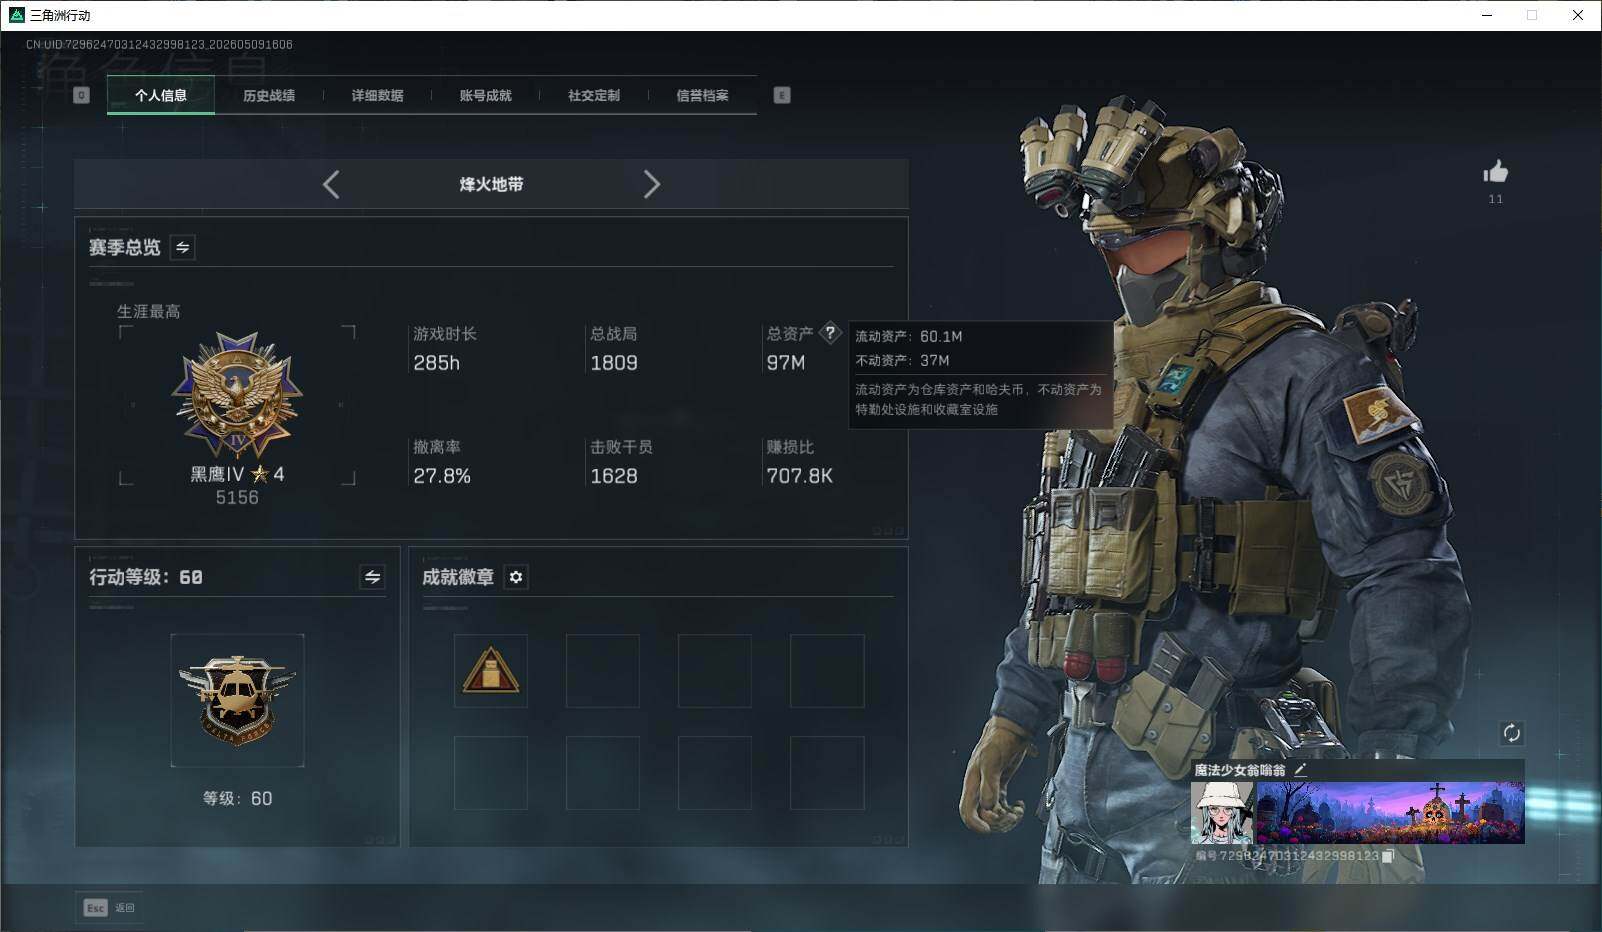Click the player avatar portrait
Viewport: 1602px width, 932px height.
tap(1221, 812)
